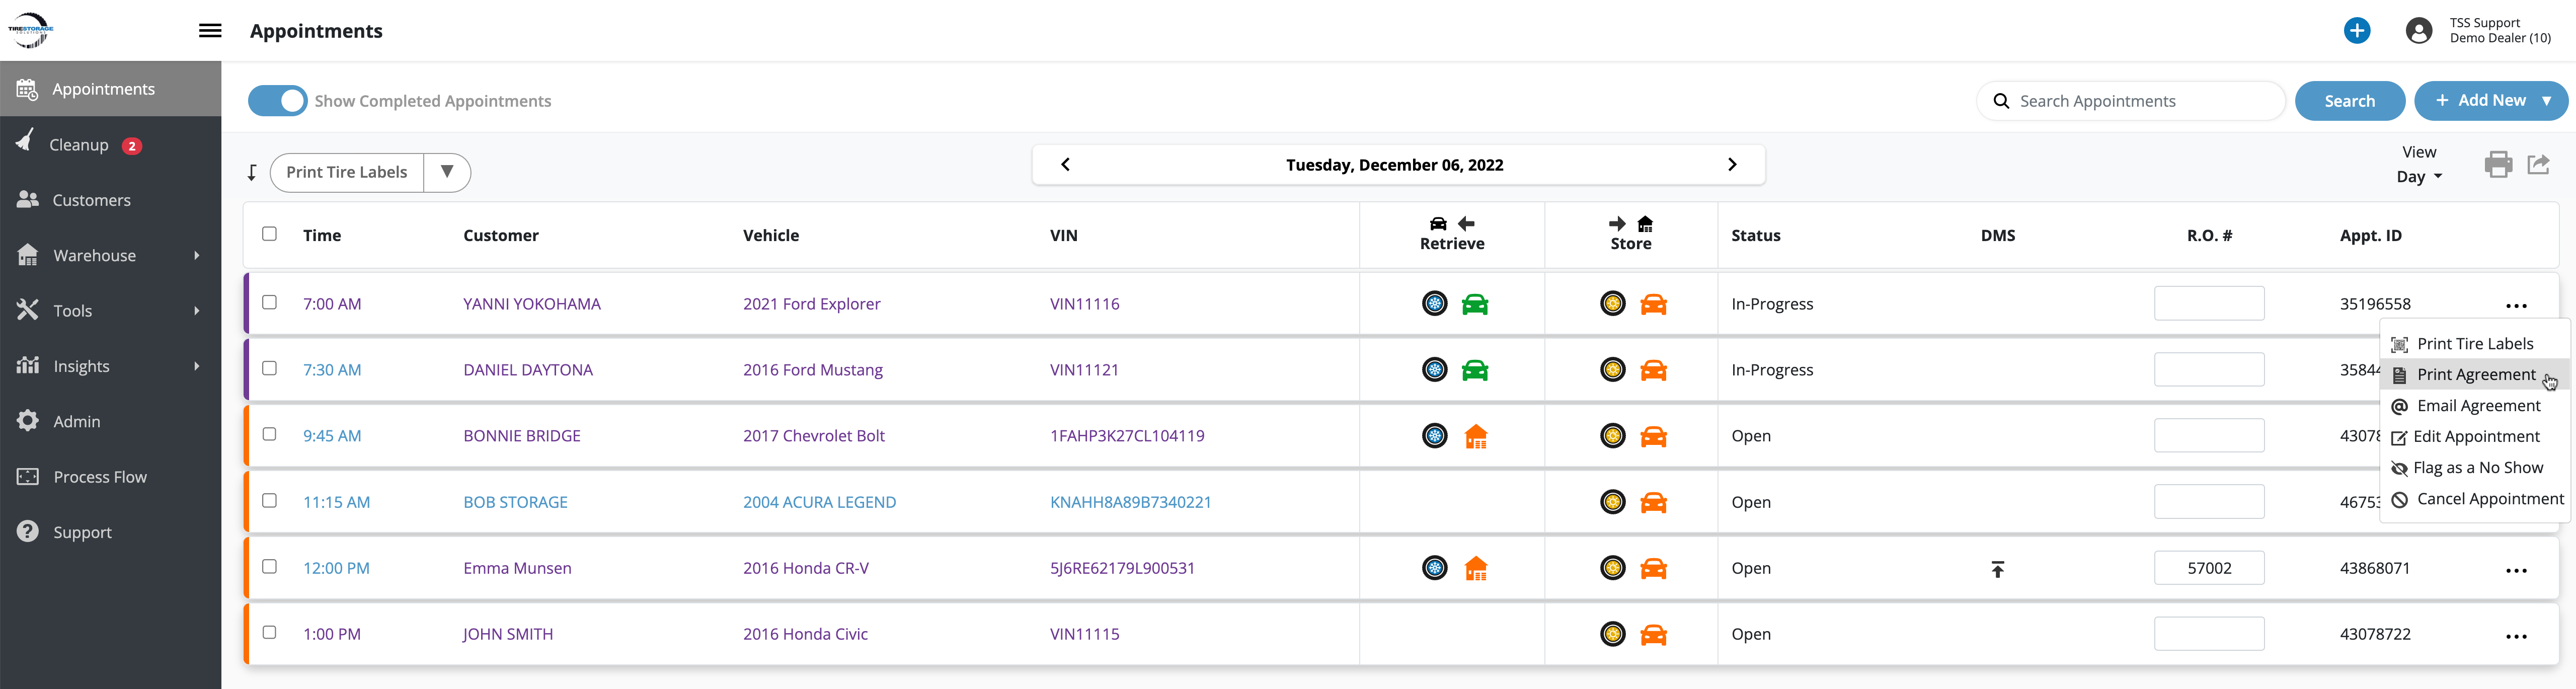
Task: Click orange warehouse retrieve icon for BONNIE BRIDGE
Action: tap(1475, 436)
